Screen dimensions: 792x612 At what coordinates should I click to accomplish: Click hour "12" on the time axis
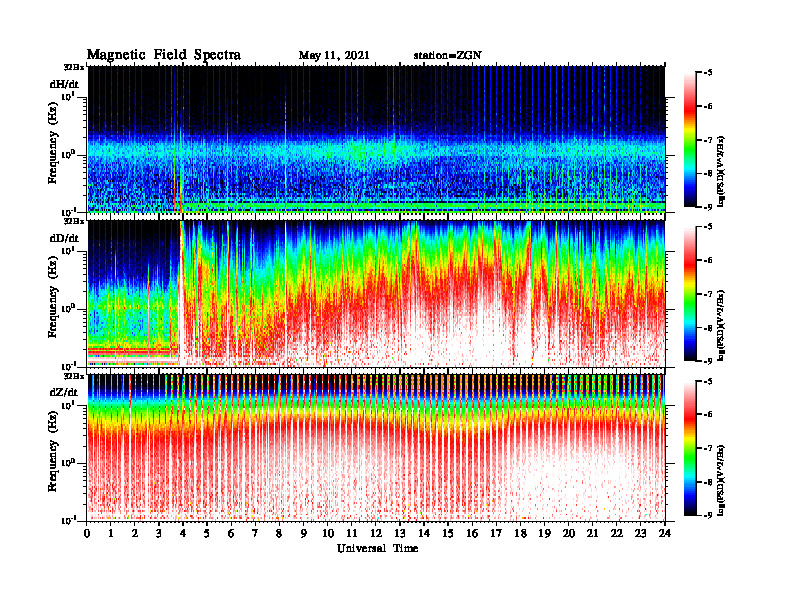point(376,534)
